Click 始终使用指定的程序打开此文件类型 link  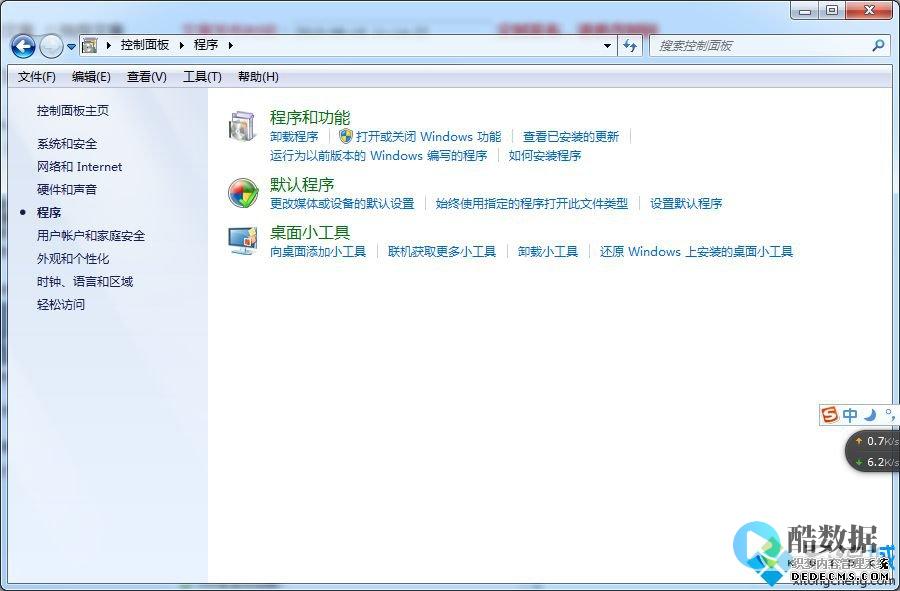point(532,204)
